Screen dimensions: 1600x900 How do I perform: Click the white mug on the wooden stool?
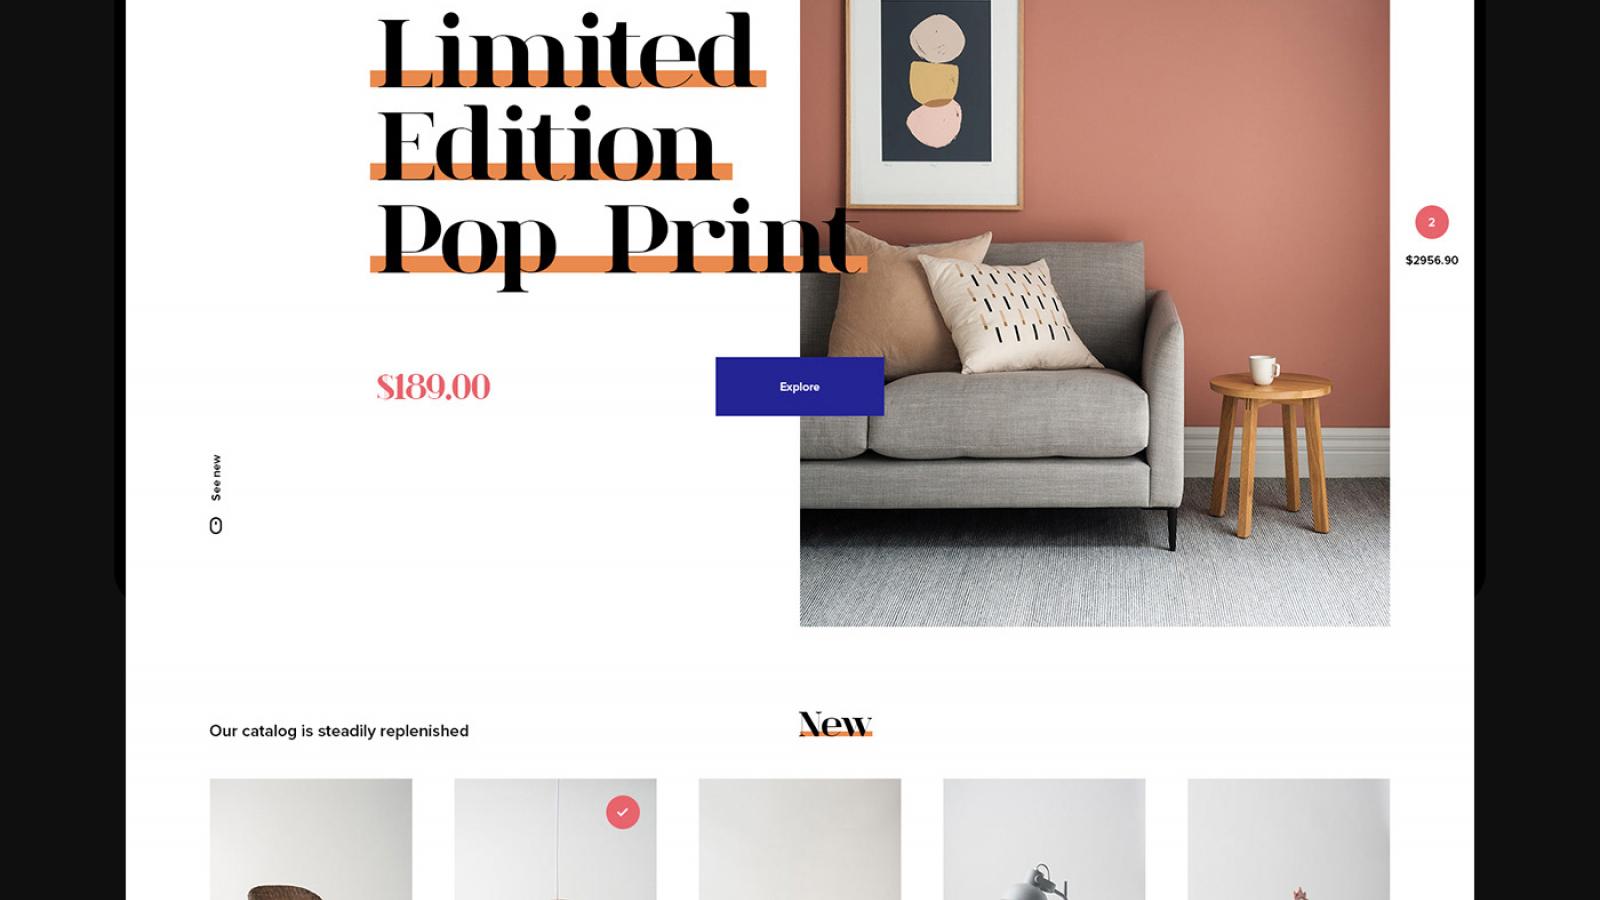pos(1263,369)
